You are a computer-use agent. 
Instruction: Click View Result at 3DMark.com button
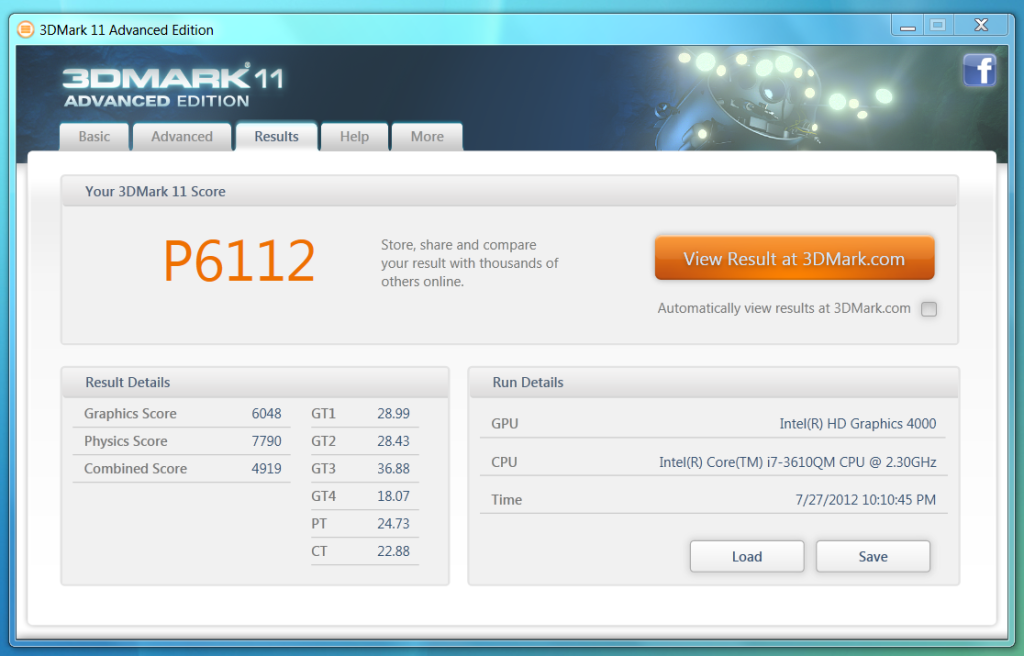tap(794, 259)
